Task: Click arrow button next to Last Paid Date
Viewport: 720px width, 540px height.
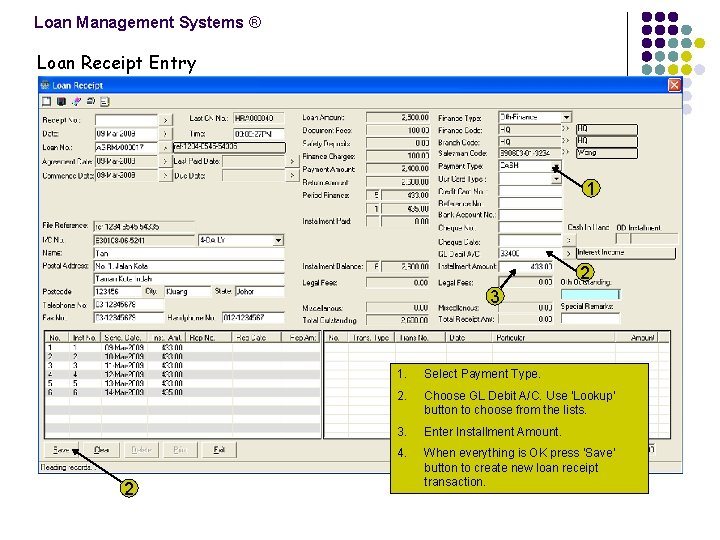Action: (x=292, y=161)
